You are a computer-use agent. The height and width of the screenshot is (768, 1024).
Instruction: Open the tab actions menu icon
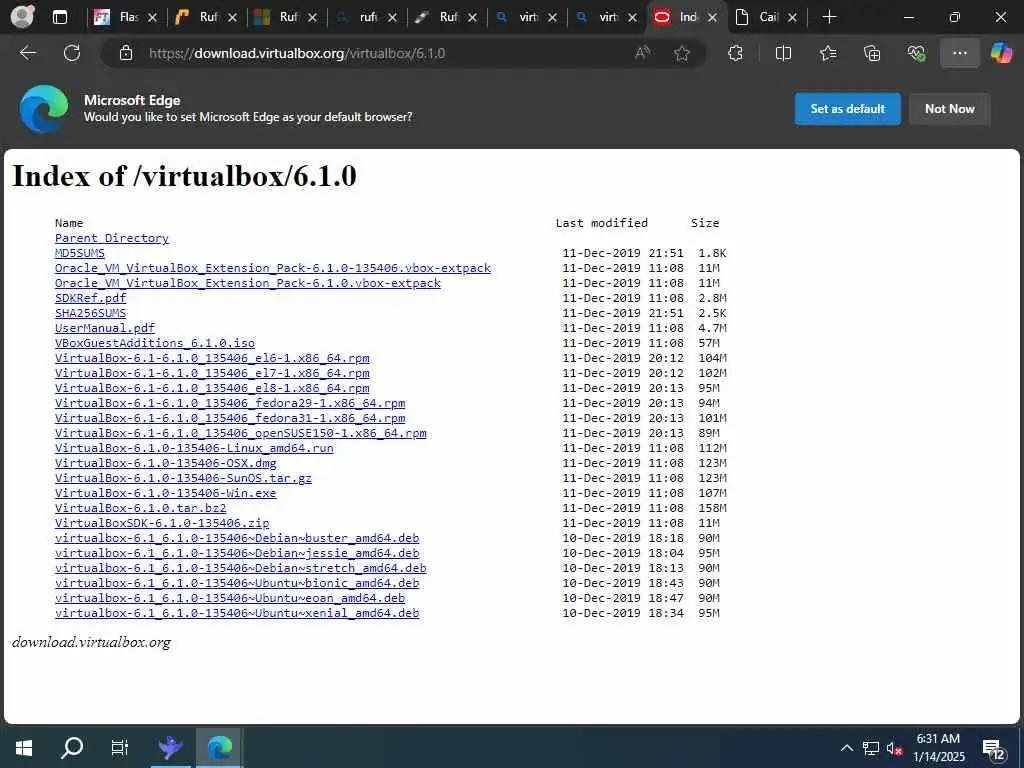pos(59,17)
